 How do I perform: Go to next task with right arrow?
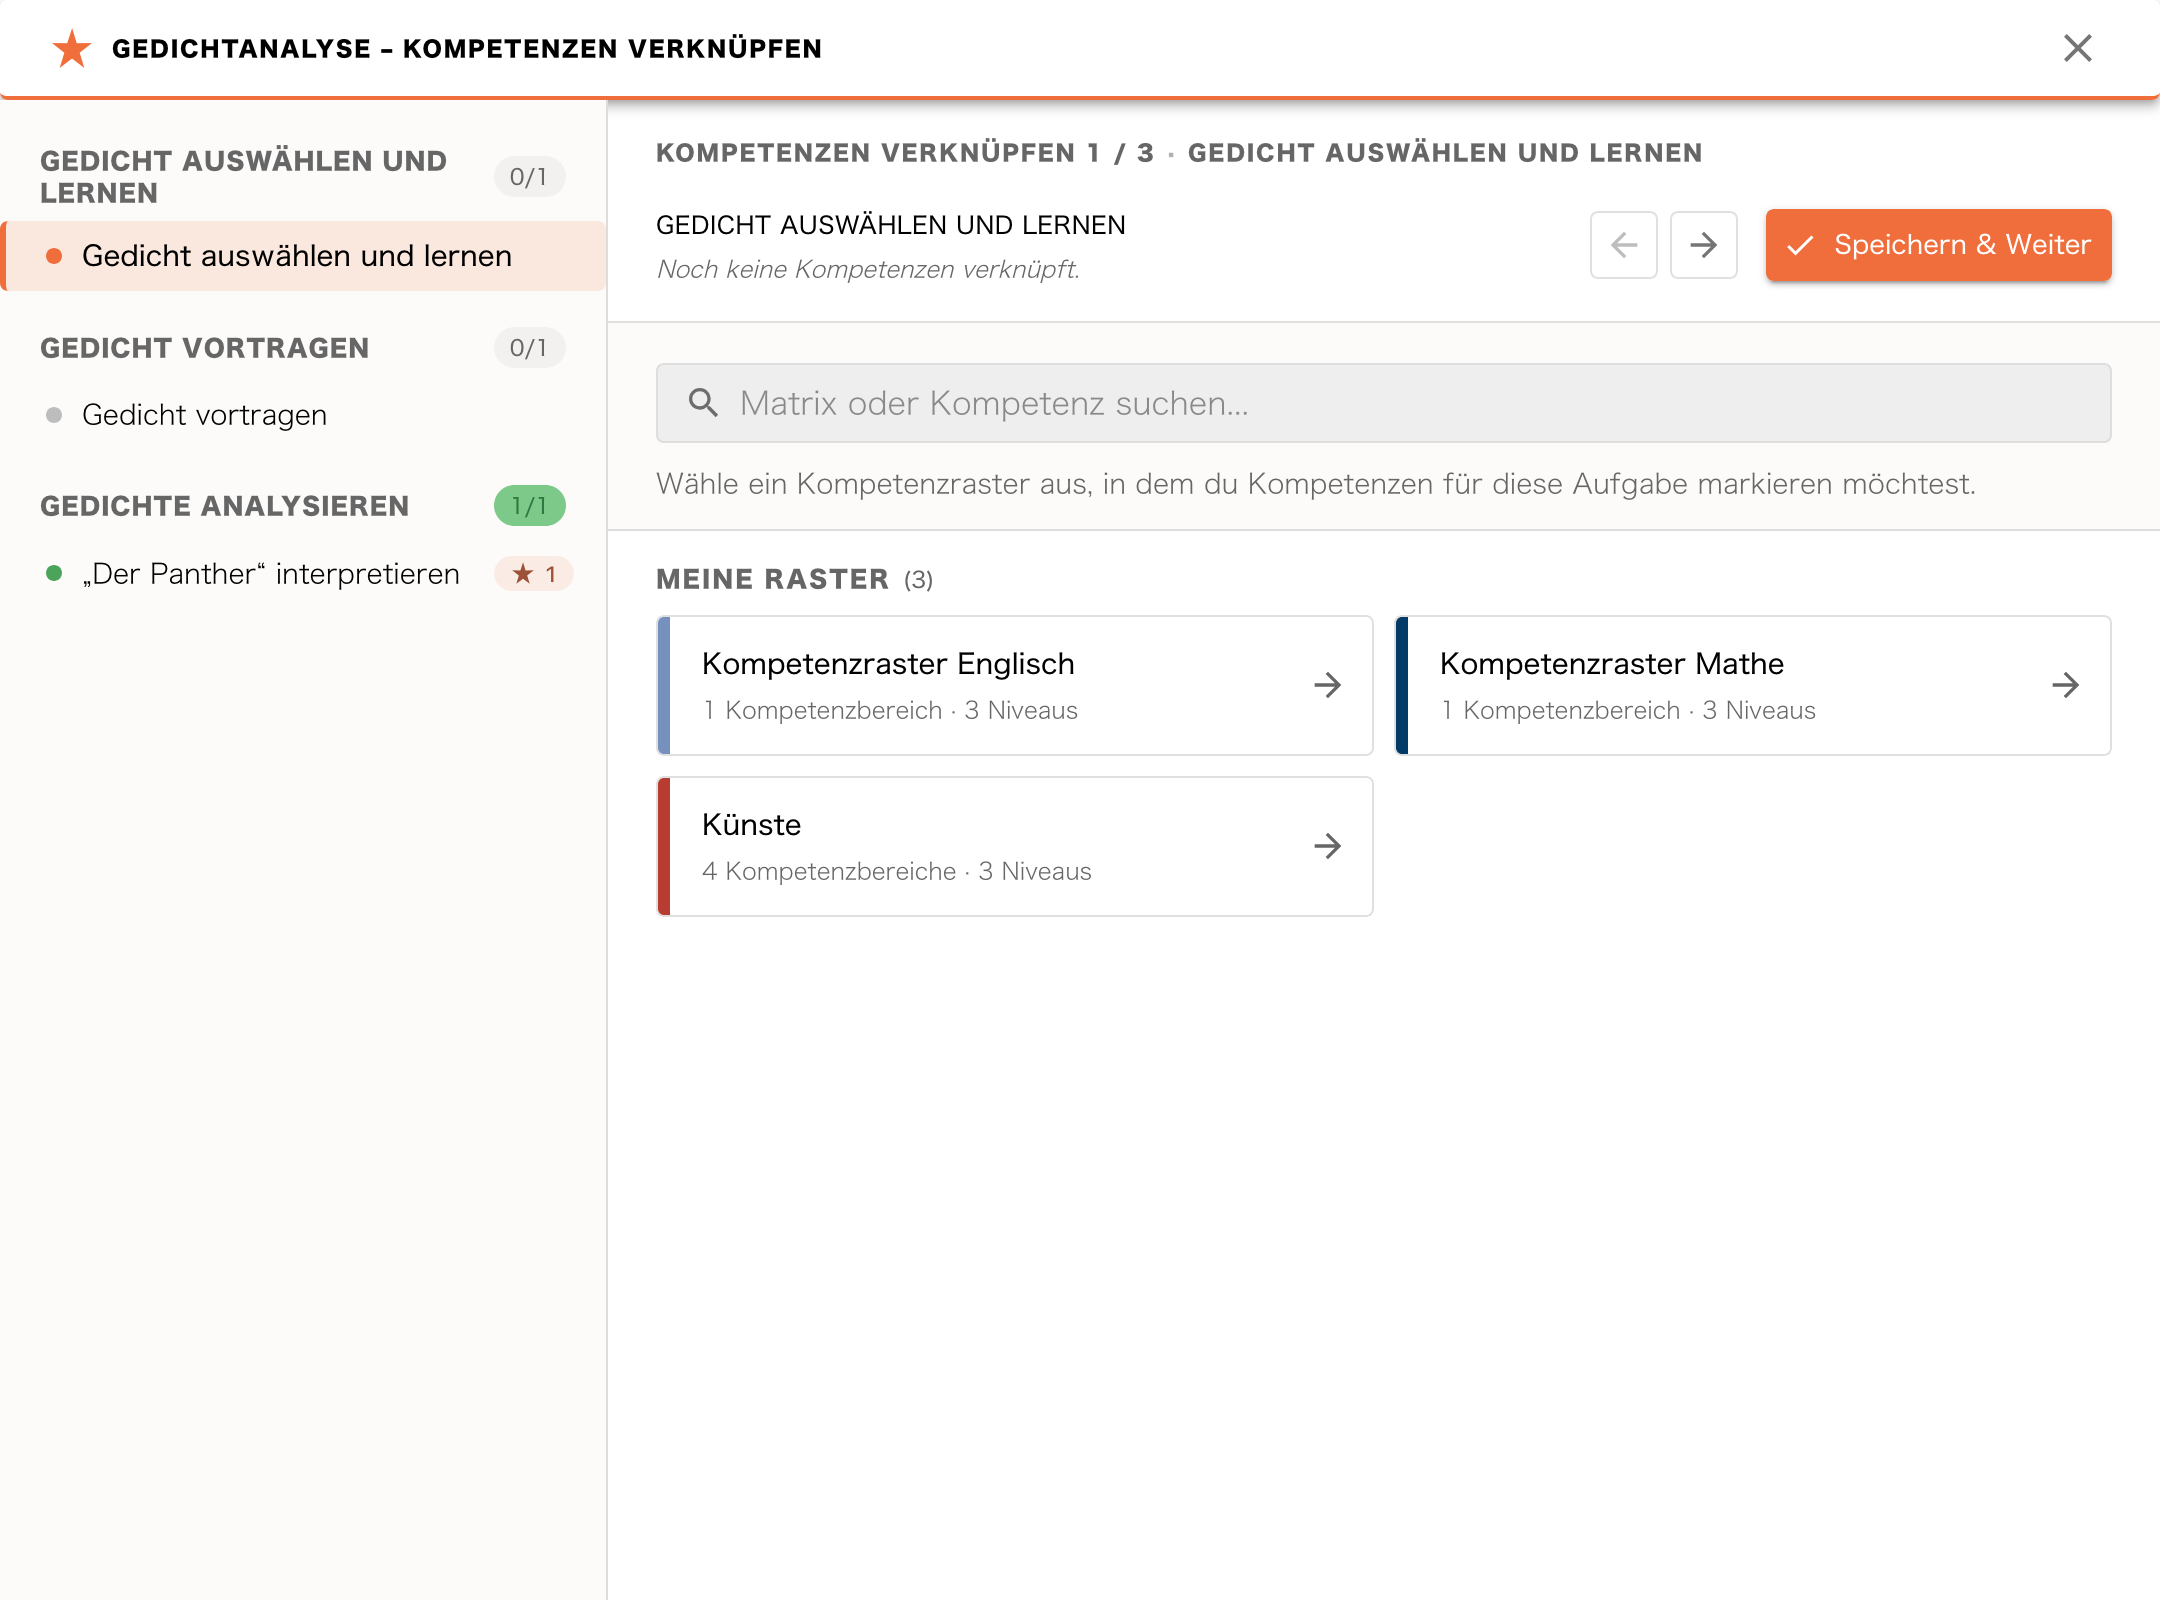1704,245
